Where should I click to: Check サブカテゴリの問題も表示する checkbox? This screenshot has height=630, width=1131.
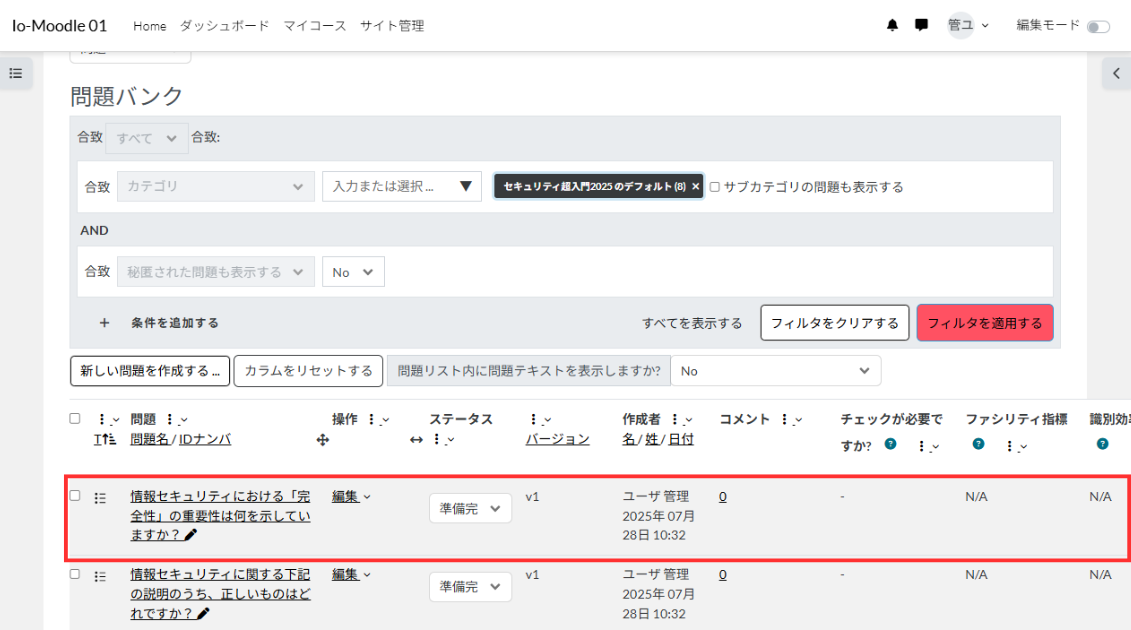715,187
